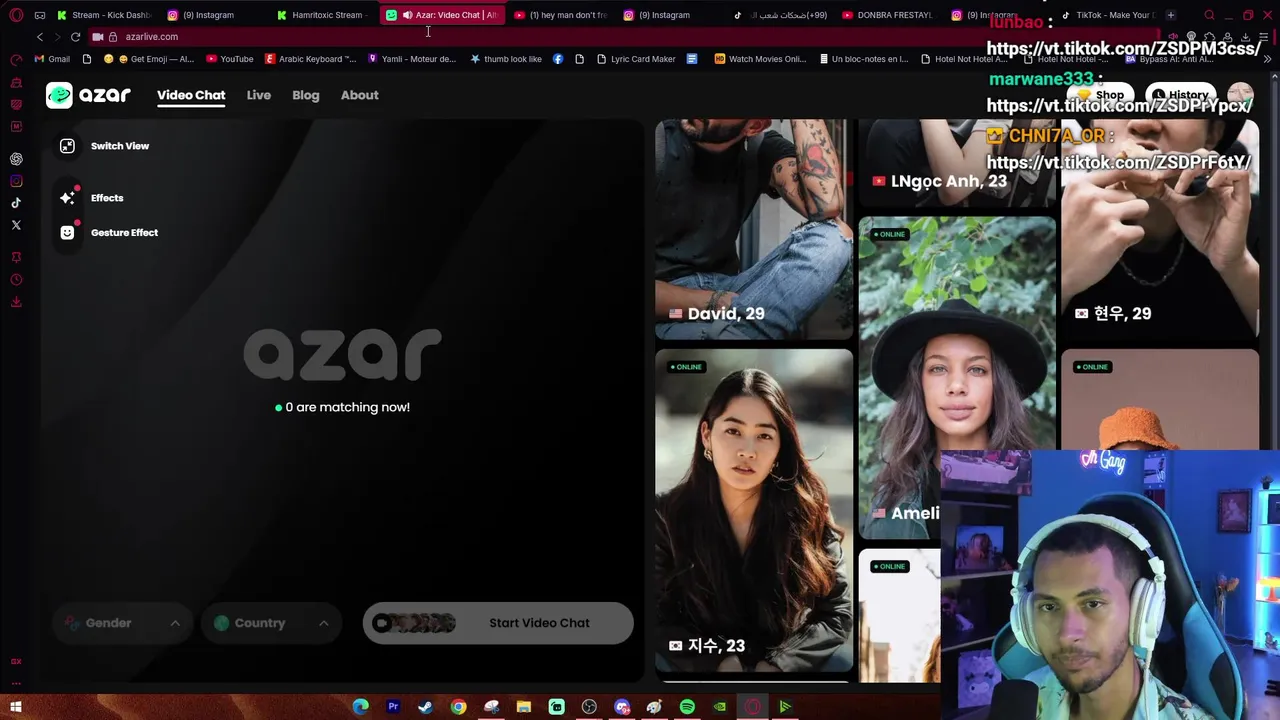
Task: Open the ChatGPT icon in the Opera sidebar
Action: pos(16,159)
